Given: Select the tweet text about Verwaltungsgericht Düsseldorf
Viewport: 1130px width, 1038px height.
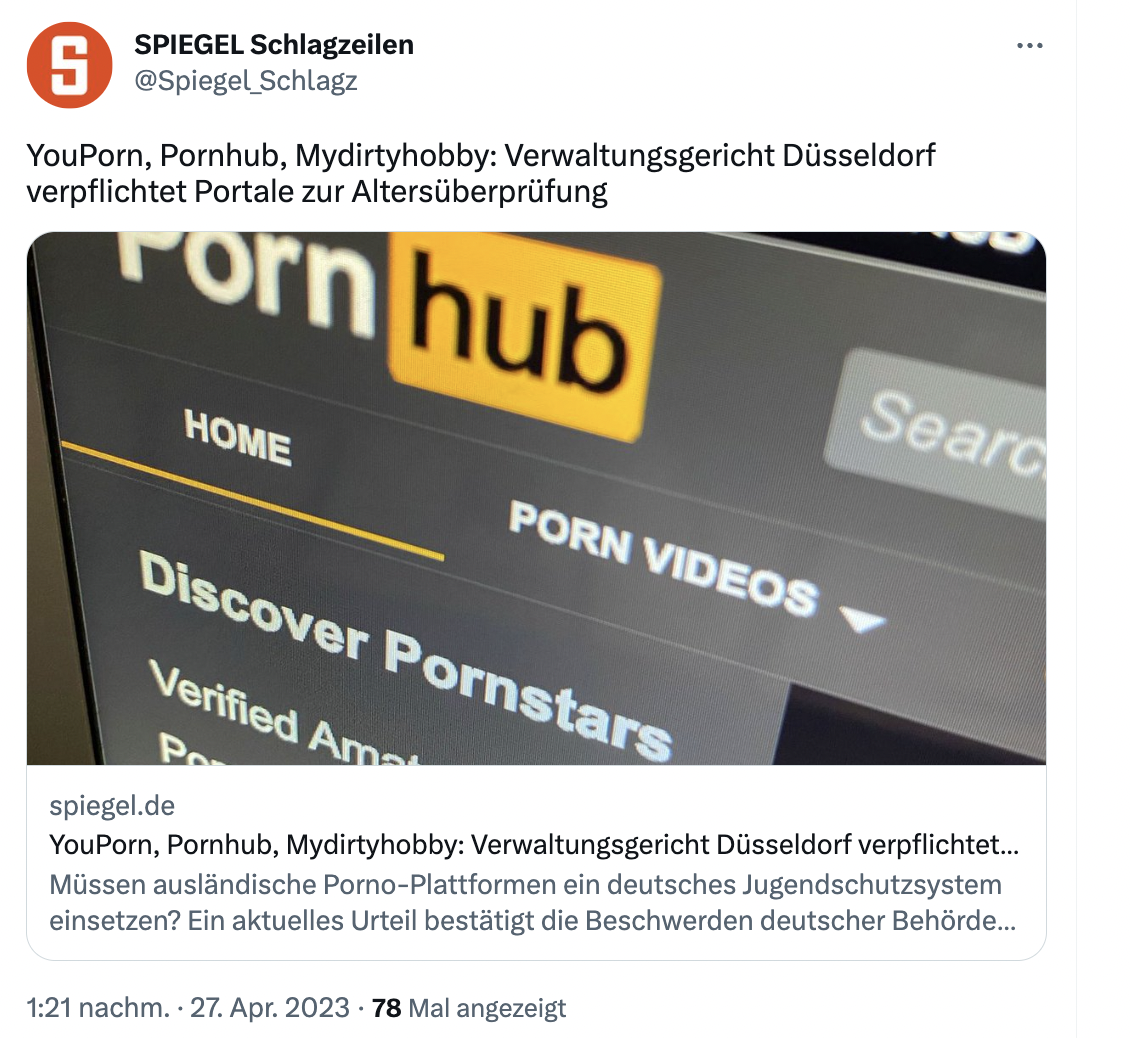Looking at the screenshot, I should coord(481,173).
